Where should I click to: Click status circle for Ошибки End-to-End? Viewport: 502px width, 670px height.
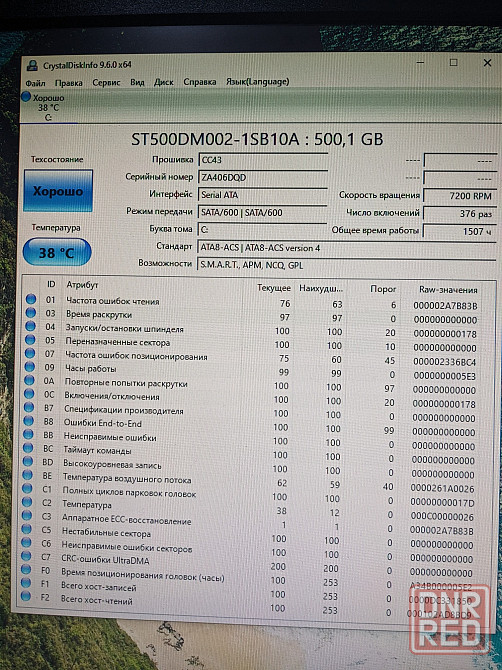pos(28,420)
